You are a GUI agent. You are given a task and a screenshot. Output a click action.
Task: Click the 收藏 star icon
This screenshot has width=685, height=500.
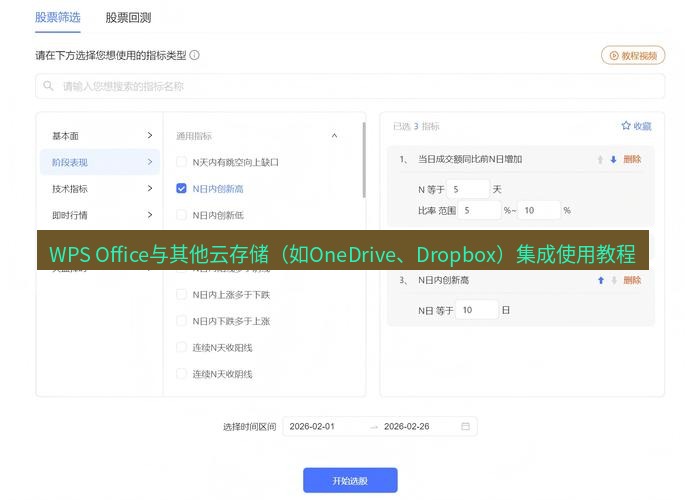pyautogui.click(x=626, y=126)
